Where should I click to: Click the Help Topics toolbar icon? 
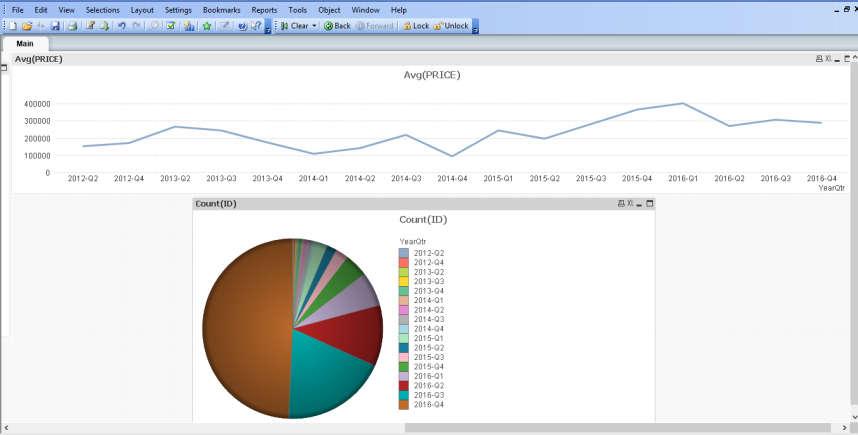coord(242,26)
